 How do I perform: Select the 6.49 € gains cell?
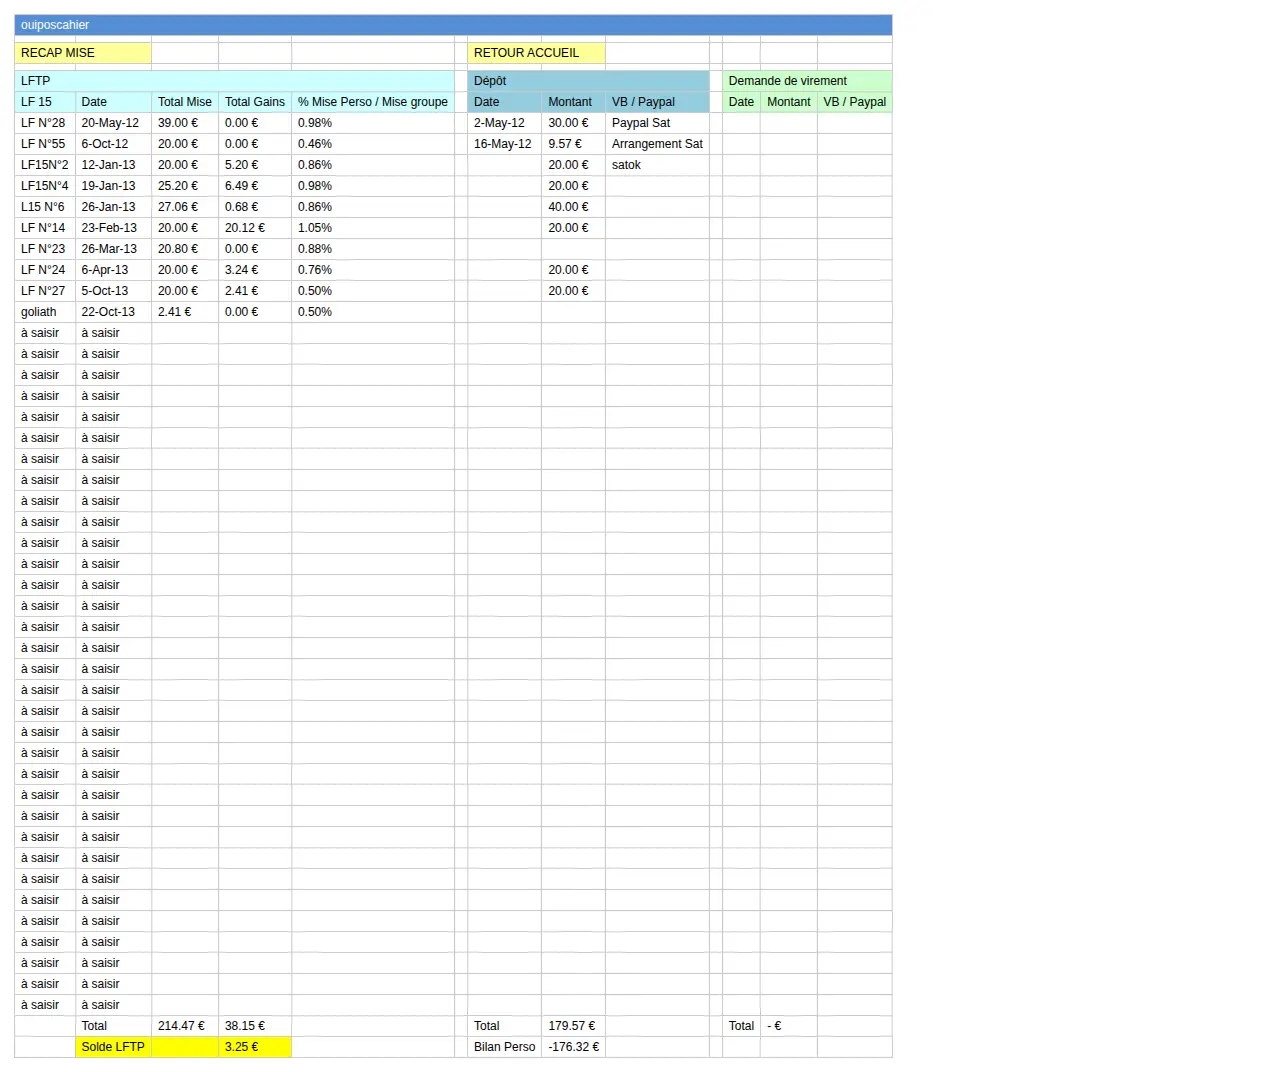click(x=255, y=186)
